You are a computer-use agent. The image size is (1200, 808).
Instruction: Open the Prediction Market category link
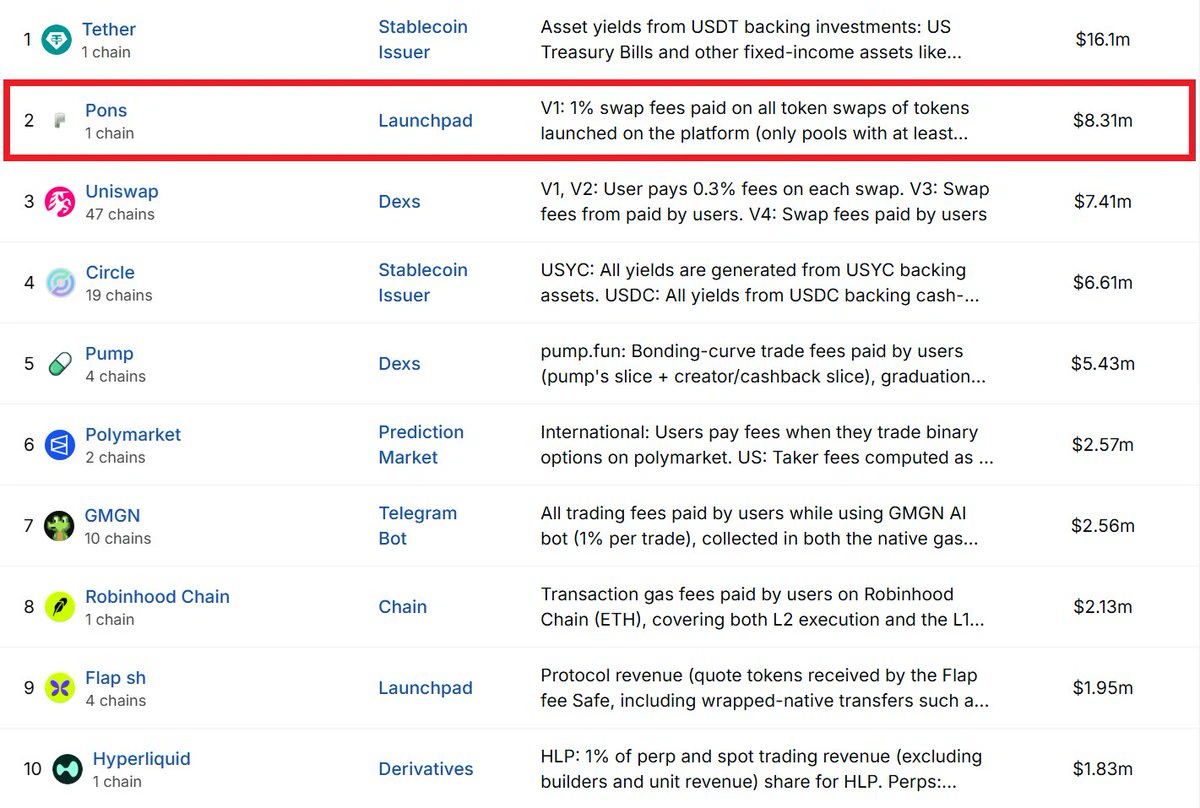[x=421, y=445]
